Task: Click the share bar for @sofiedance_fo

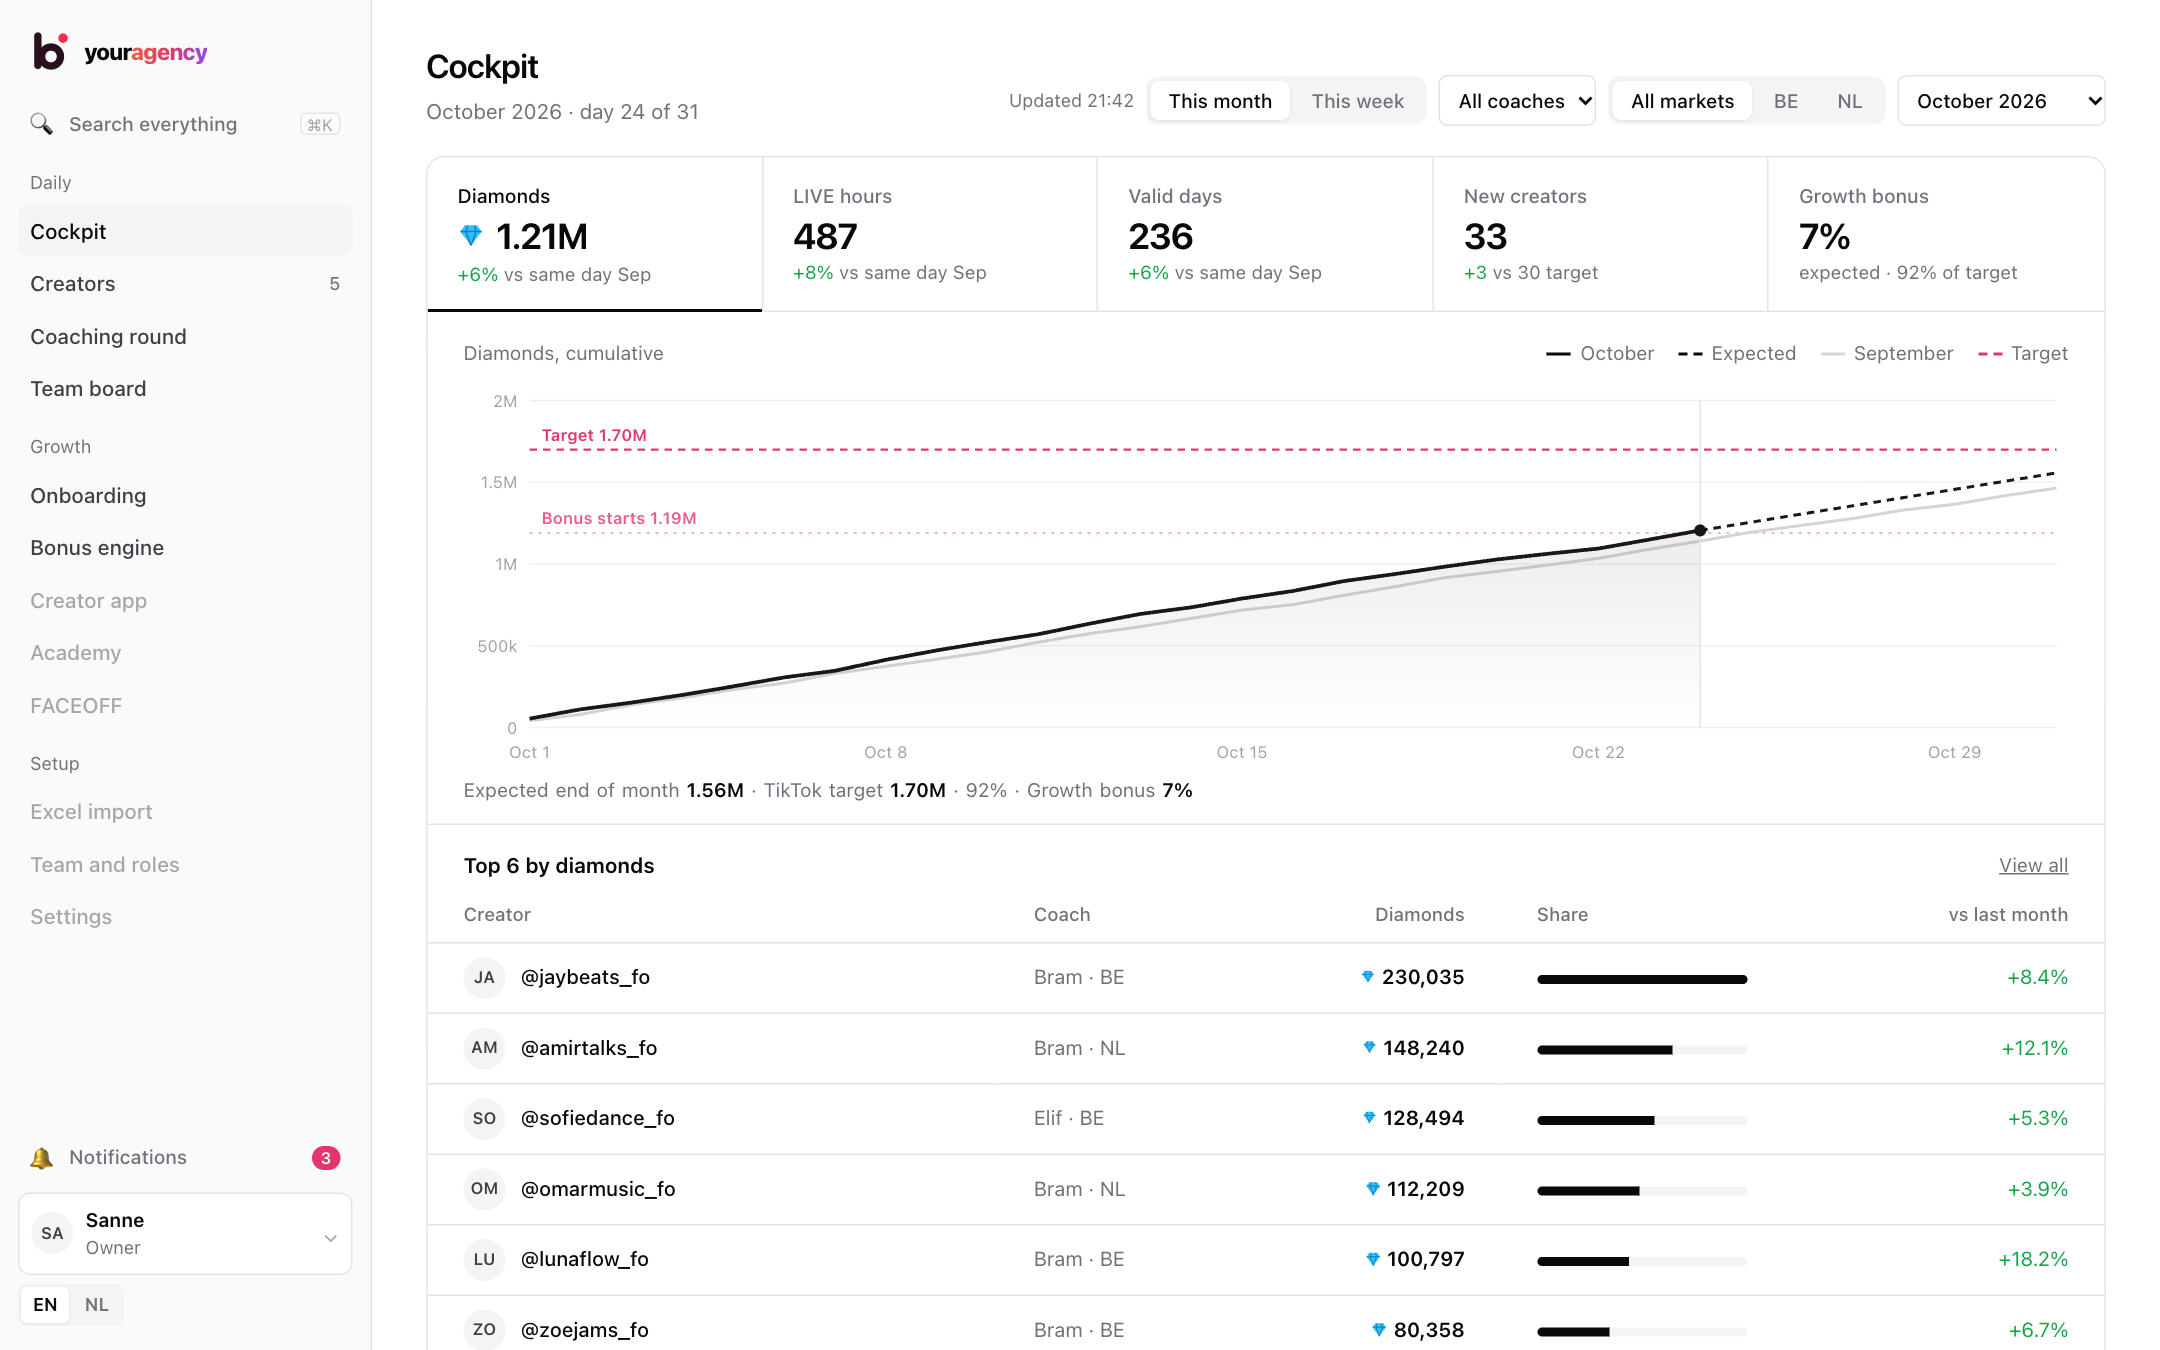Action: tap(1642, 1120)
